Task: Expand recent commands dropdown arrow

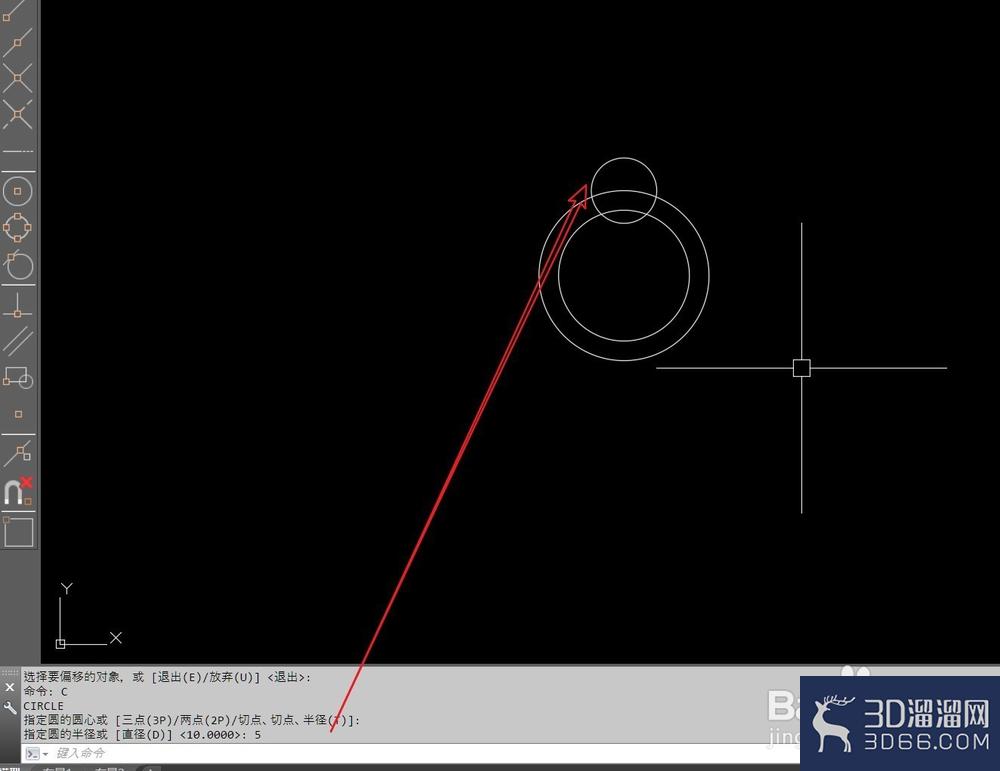Action: (x=45, y=754)
